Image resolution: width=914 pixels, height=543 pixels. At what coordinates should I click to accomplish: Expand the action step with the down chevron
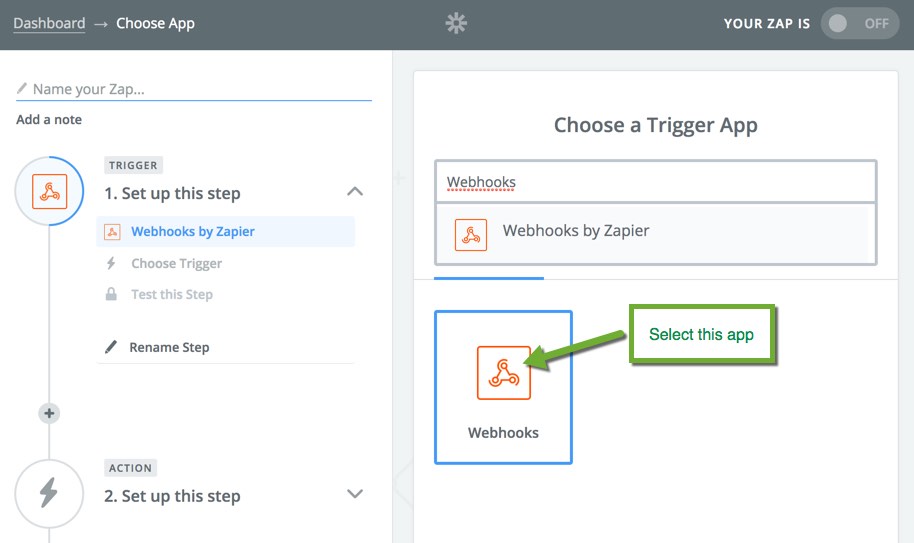tap(355, 494)
